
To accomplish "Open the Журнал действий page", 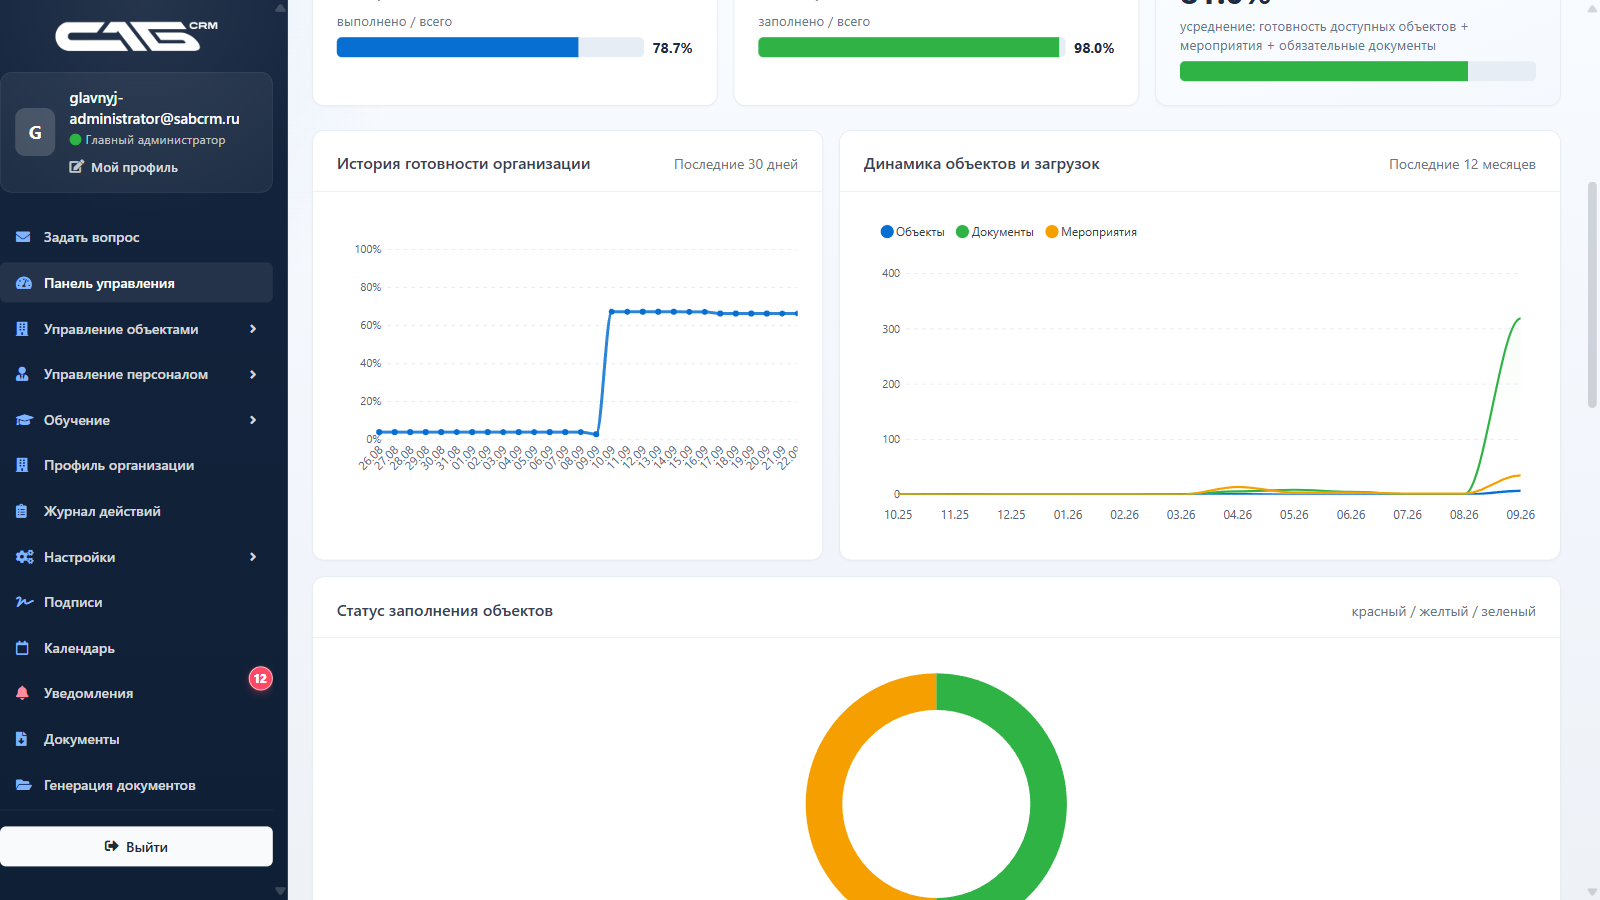I will [136, 511].
